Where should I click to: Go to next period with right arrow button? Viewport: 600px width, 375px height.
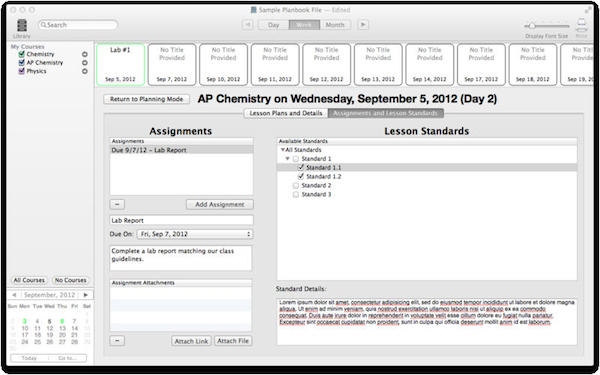pos(363,25)
